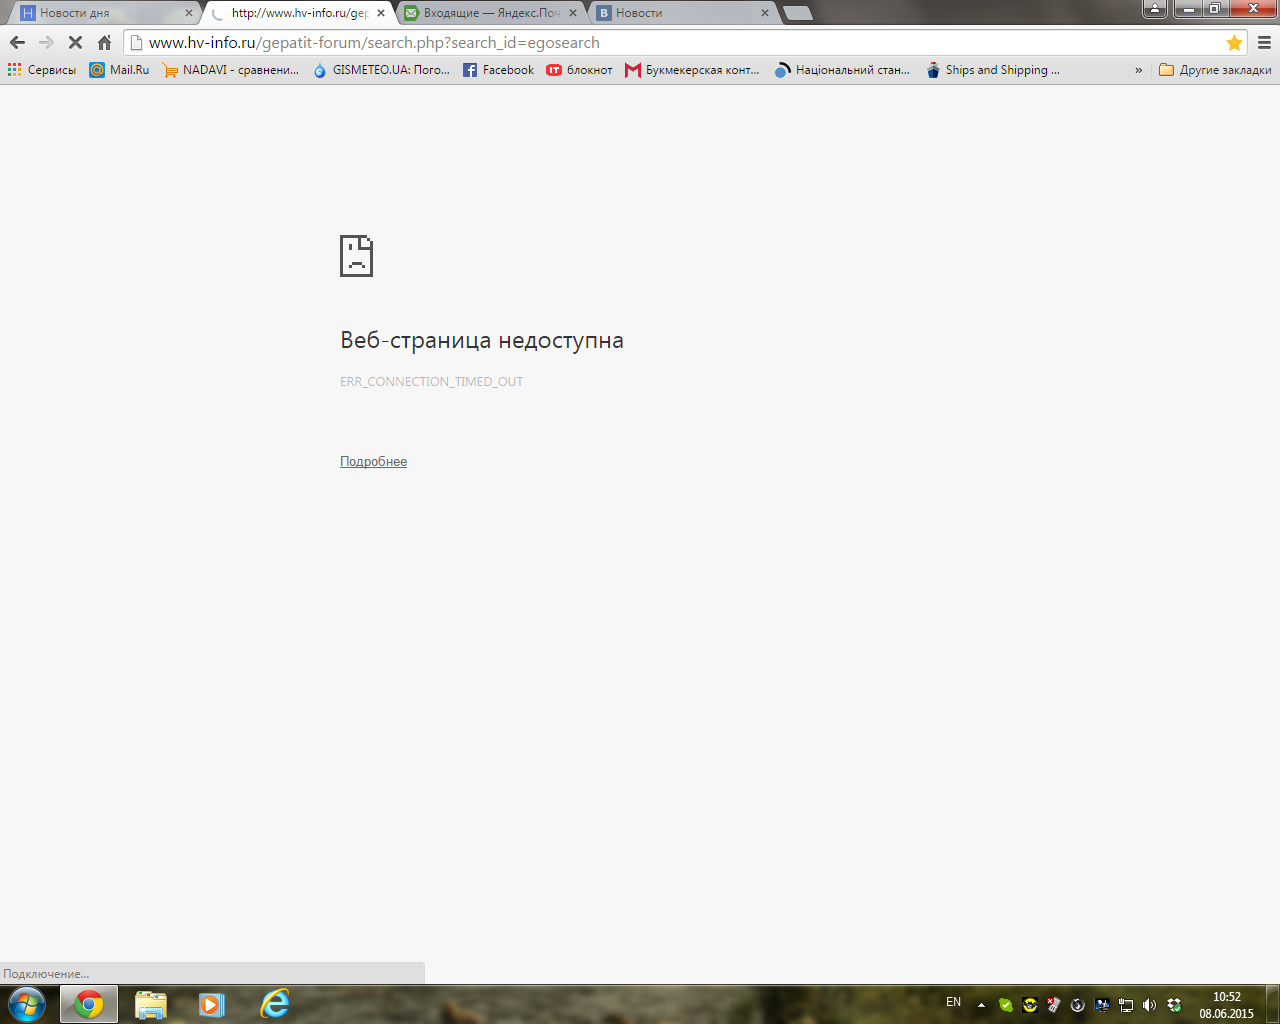
Task: Open Windows Explorer from the taskbar
Action: [150, 1003]
